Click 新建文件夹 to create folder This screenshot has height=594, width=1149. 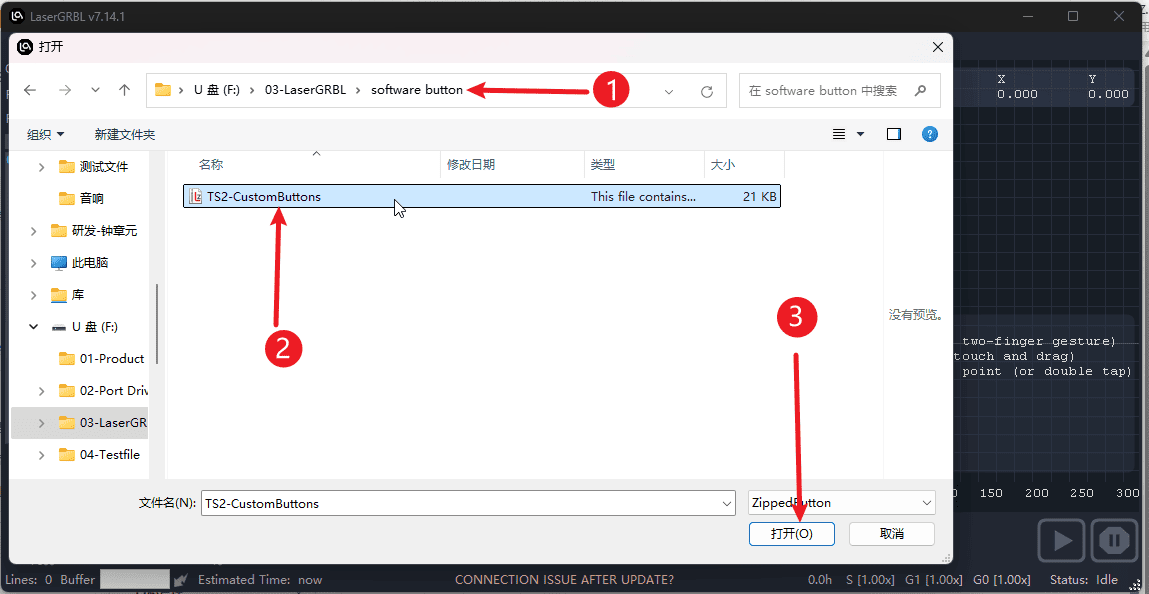125,134
